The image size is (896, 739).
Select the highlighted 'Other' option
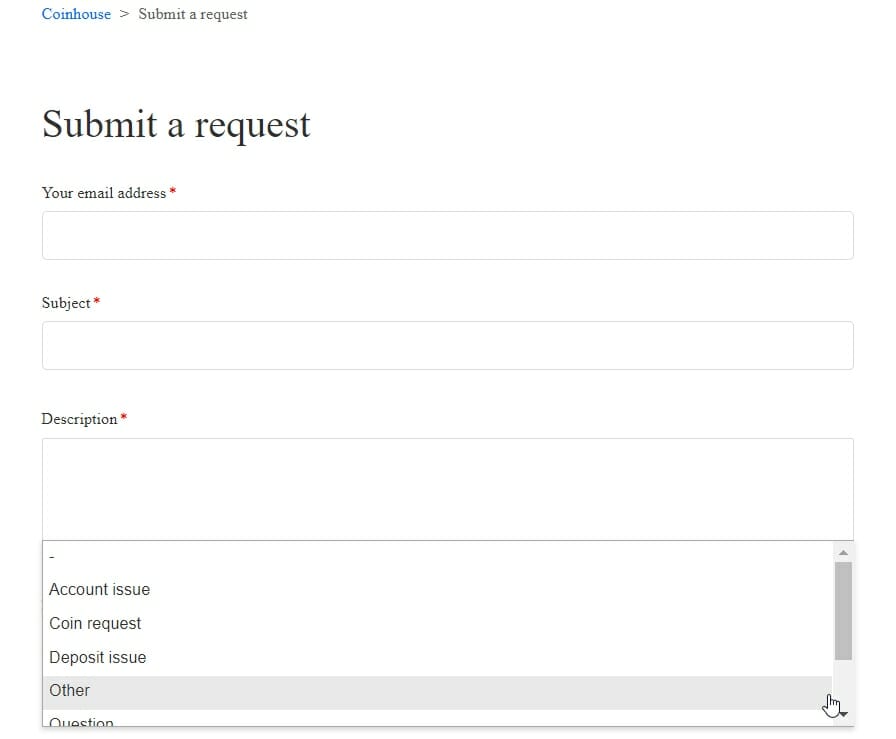(437, 691)
